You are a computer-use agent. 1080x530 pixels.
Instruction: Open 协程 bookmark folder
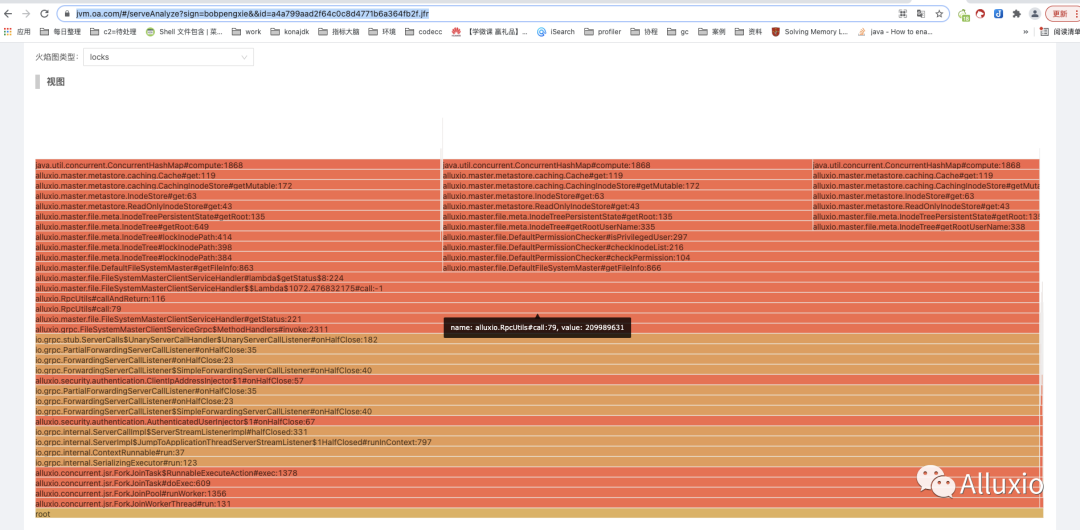(x=644, y=32)
